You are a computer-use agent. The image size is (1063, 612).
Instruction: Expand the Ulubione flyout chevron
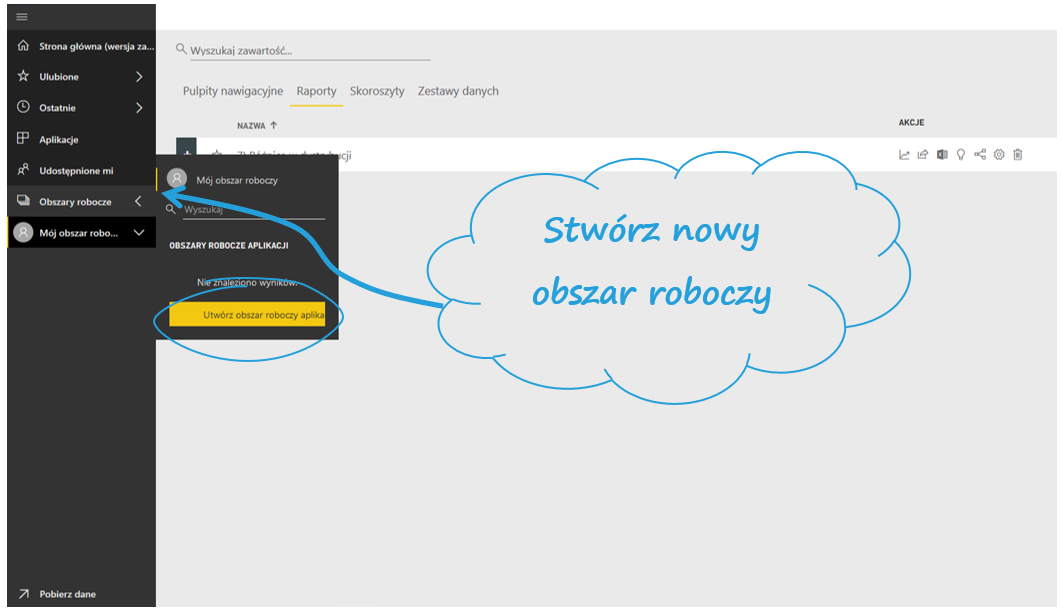pyautogui.click(x=139, y=77)
